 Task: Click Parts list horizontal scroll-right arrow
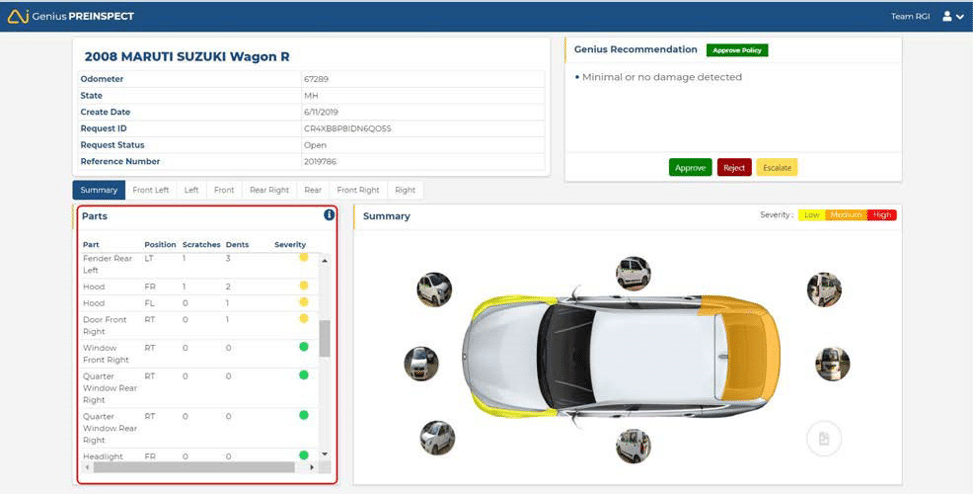313,467
